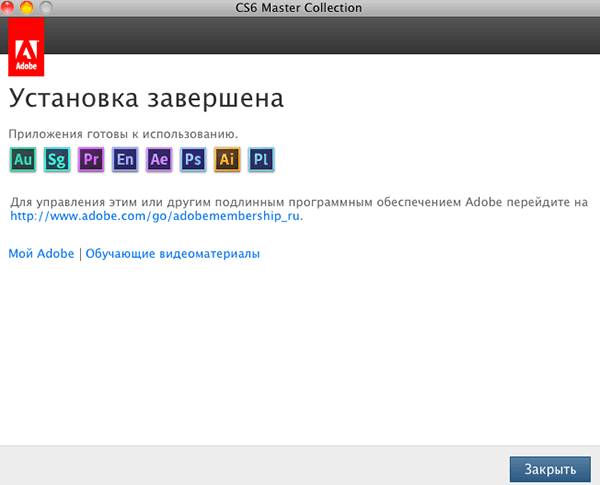Open Illustrator using the Ai icon
This screenshot has width=600, height=485.
pos(227,159)
